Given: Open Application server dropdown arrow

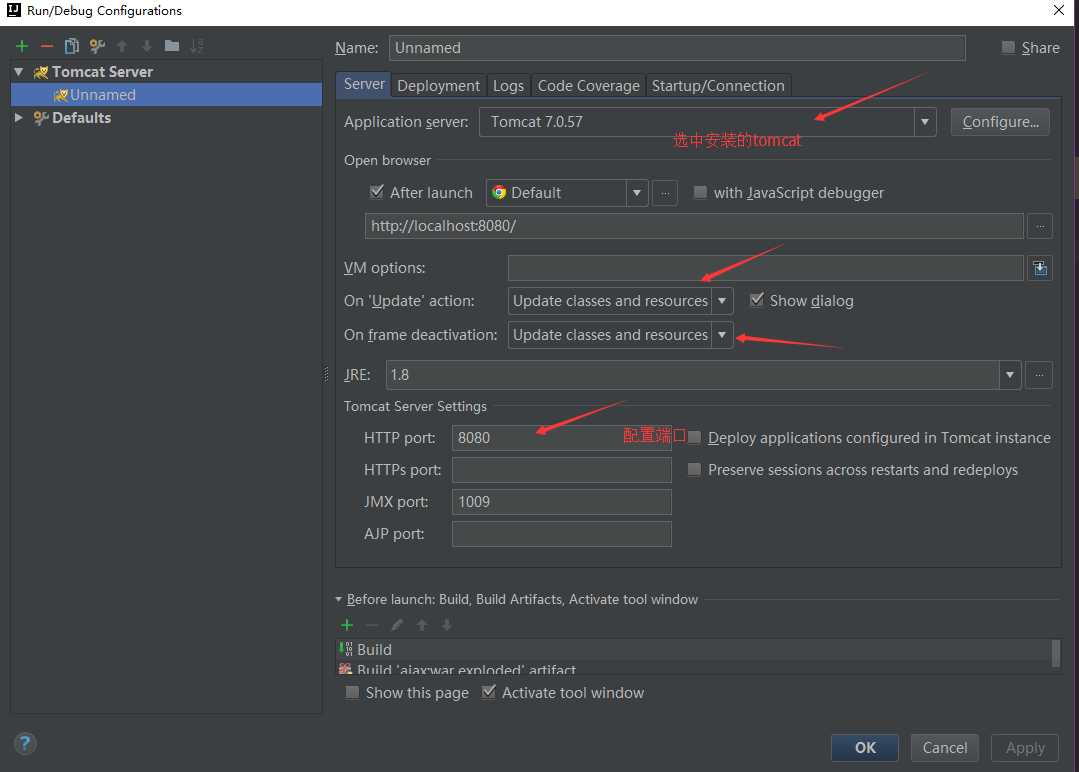Looking at the screenshot, I should click(925, 122).
